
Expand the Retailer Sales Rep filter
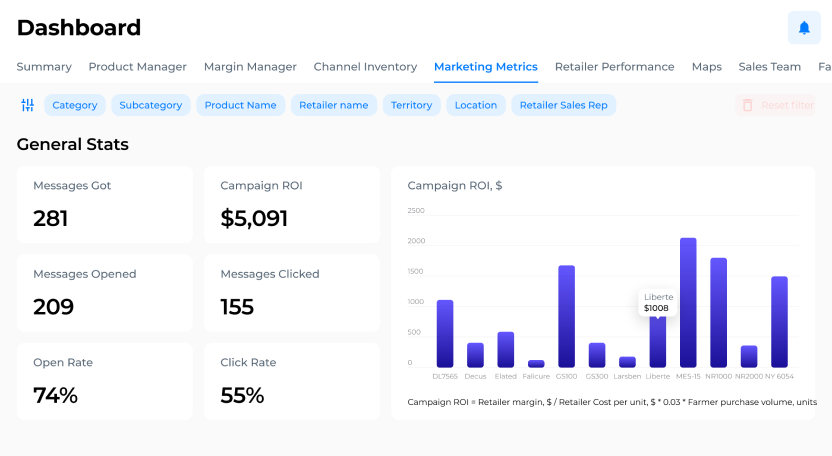coord(563,105)
